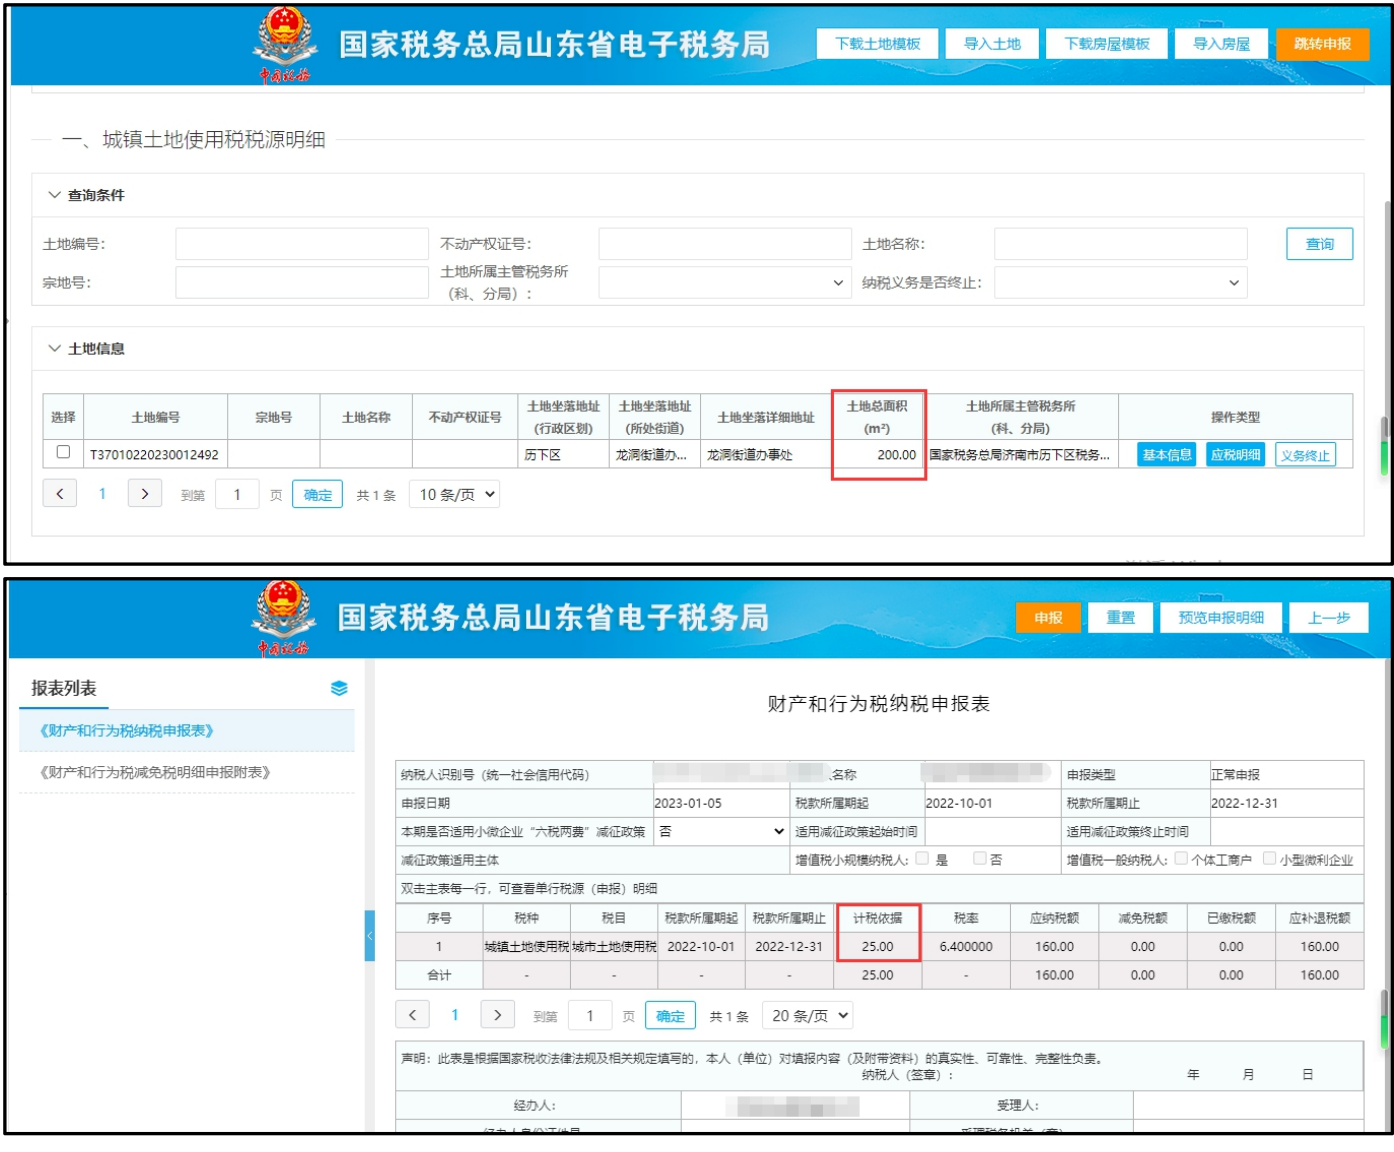
Task: Expand the 土地所属主管税务所 dropdown
Action: (724, 283)
